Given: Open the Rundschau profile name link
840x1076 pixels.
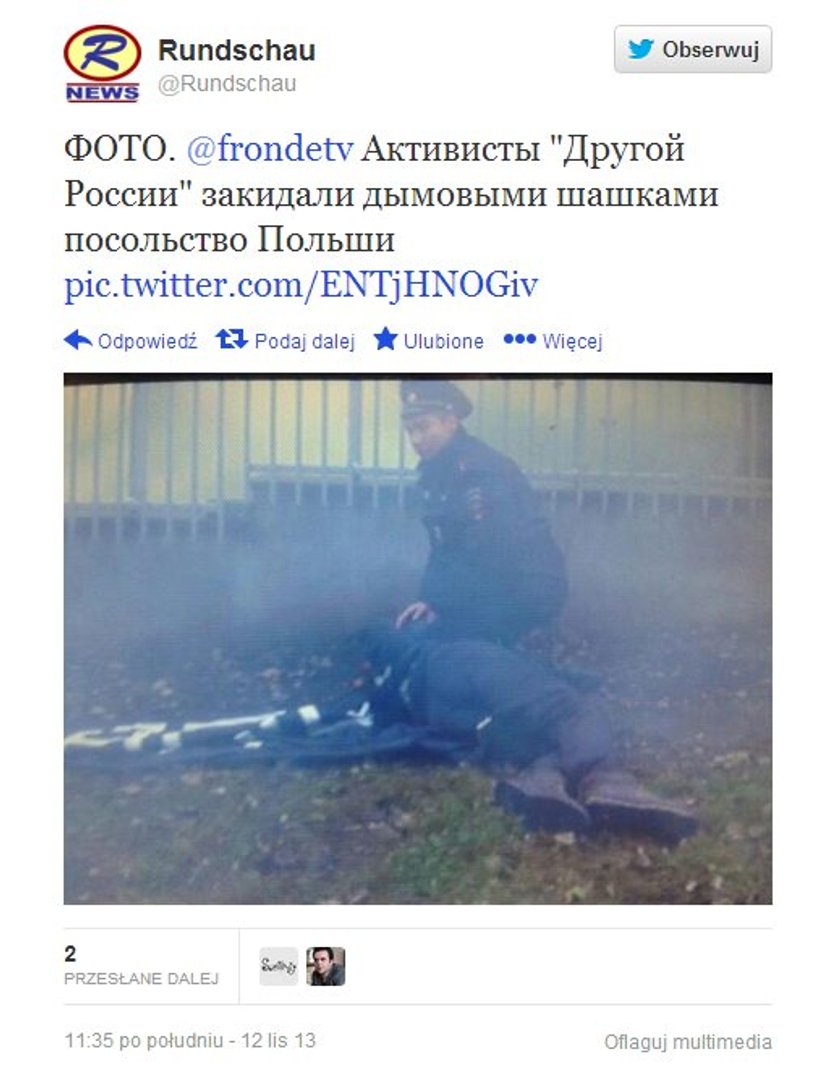Looking at the screenshot, I should (x=237, y=50).
